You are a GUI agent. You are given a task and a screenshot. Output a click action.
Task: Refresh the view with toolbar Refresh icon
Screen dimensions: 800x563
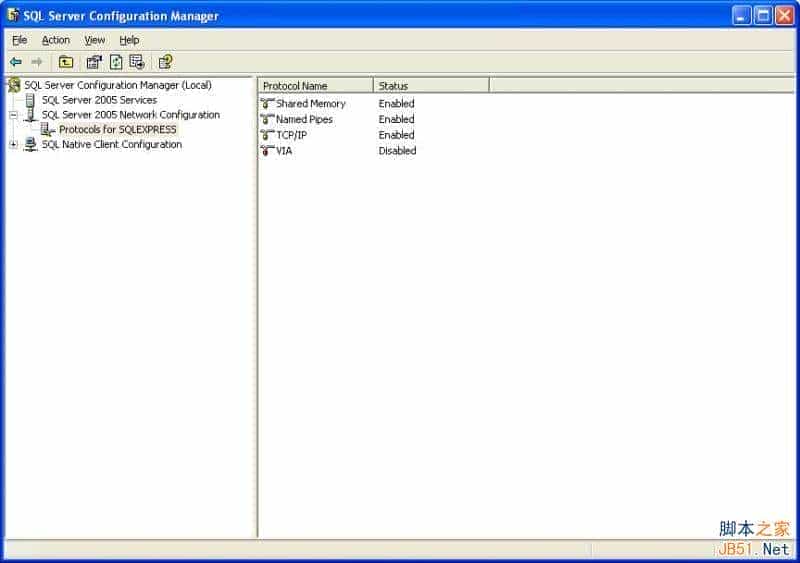coord(116,62)
